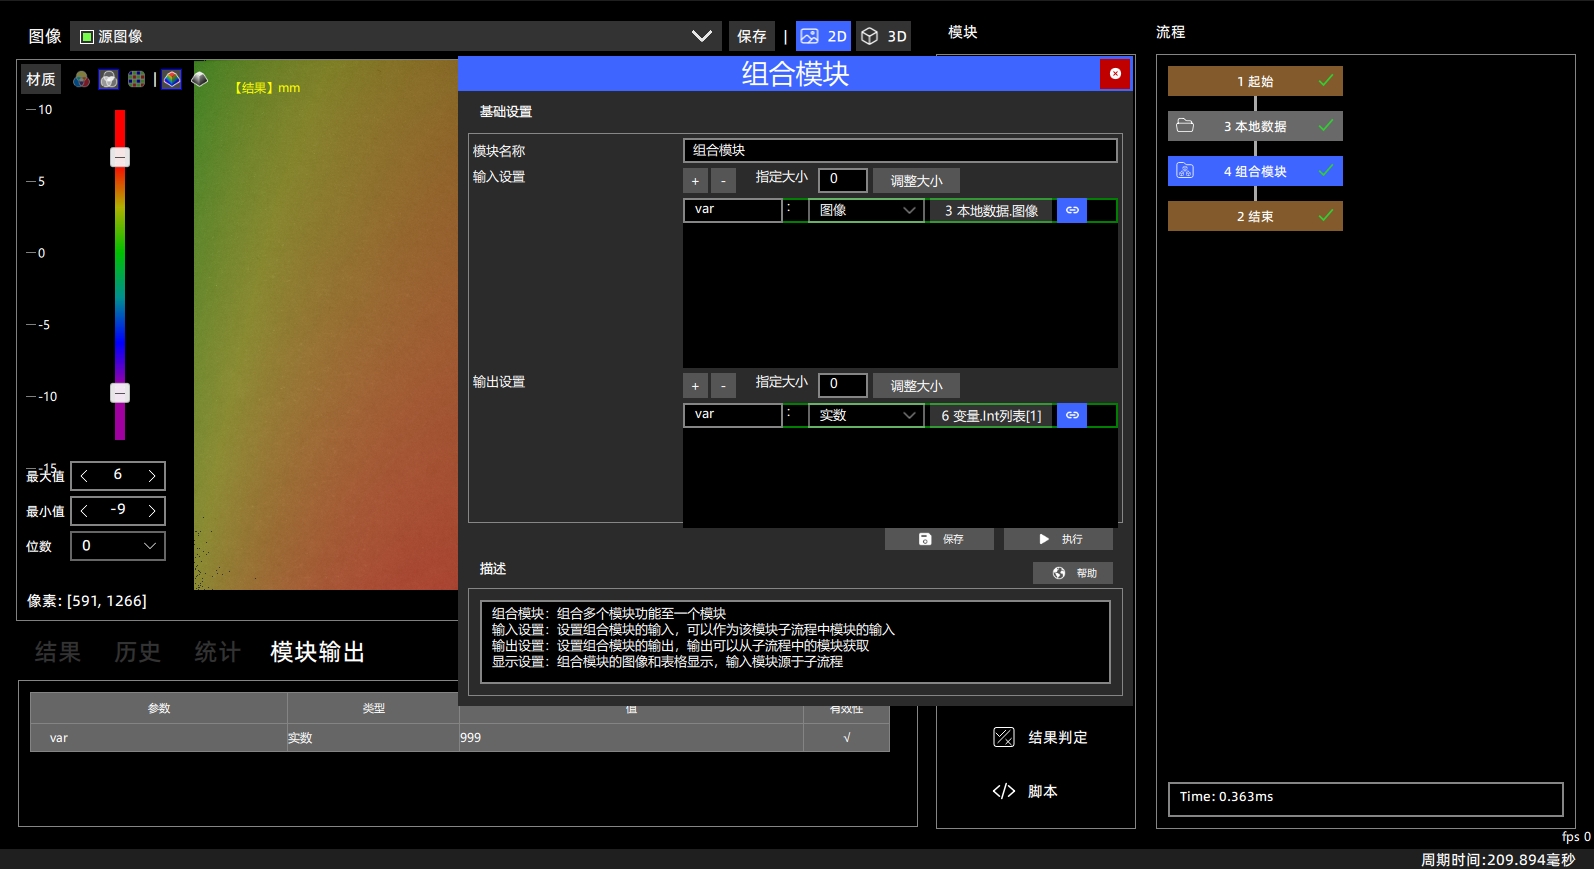Select the gray height-map shading icon
The image size is (1594, 869).
click(200, 79)
